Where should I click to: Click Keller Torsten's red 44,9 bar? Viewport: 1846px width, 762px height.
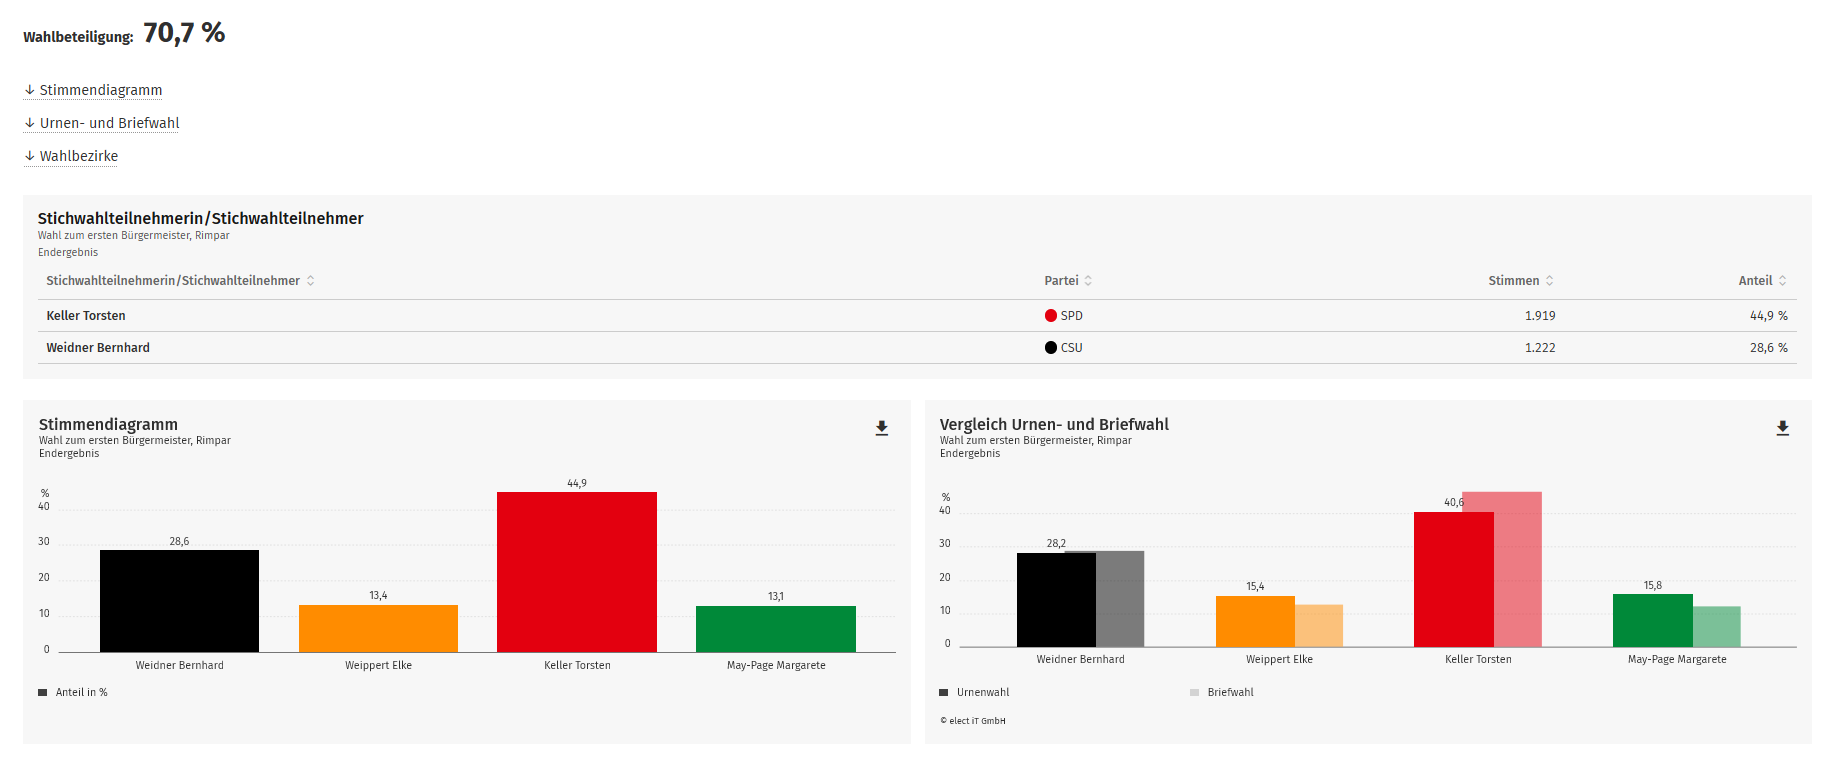pyautogui.click(x=576, y=572)
